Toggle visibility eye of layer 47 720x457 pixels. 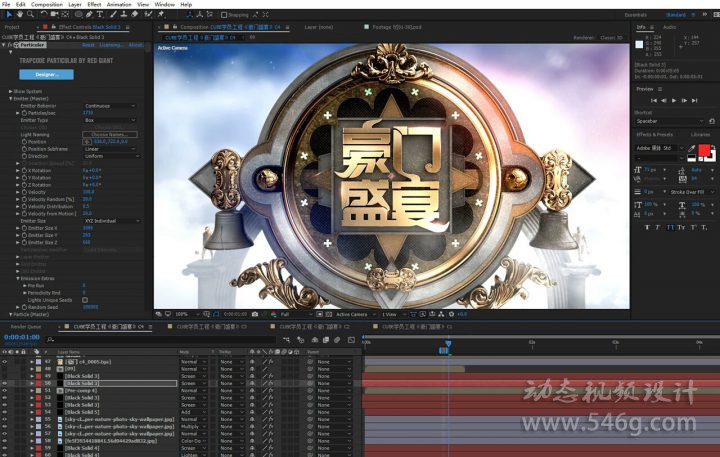[5, 360]
